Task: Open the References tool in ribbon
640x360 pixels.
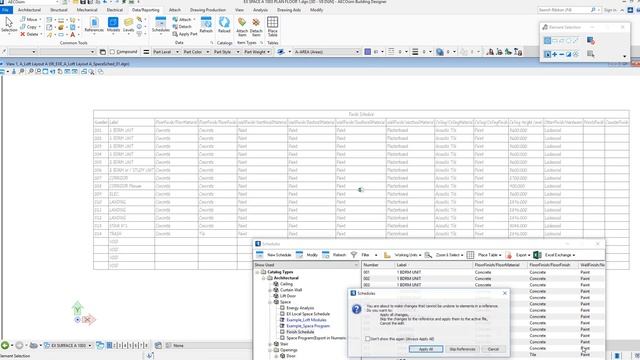Action: tap(94, 25)
